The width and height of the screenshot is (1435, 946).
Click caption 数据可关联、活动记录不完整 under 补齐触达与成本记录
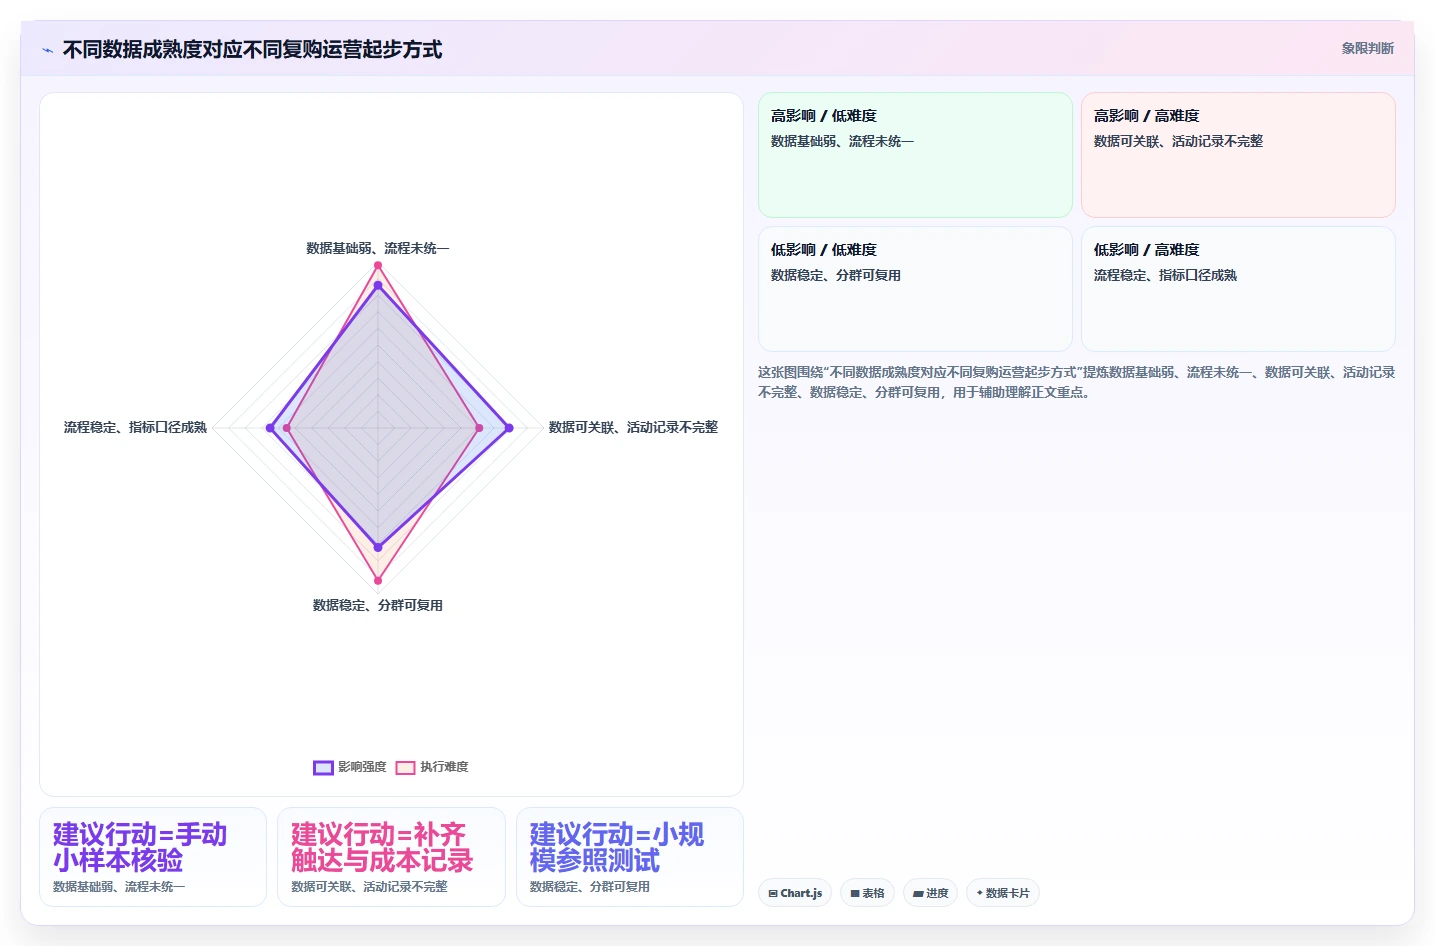coord(369,887)
